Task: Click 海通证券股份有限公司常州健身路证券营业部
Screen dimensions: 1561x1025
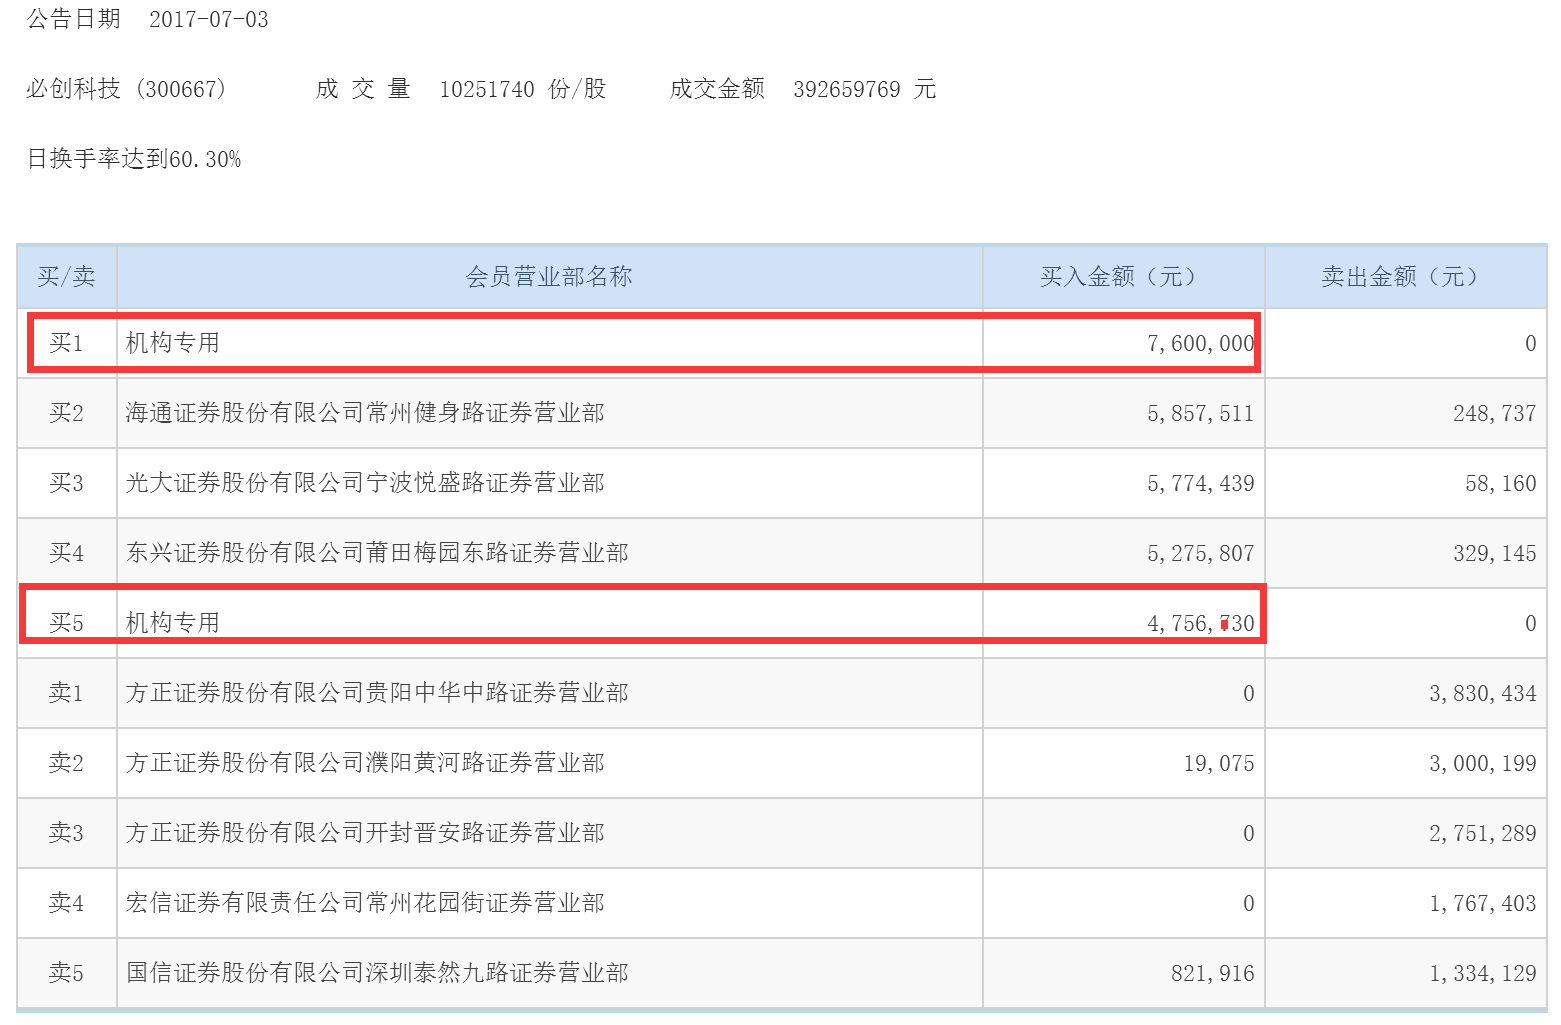Action: click(x=365, y=413)
